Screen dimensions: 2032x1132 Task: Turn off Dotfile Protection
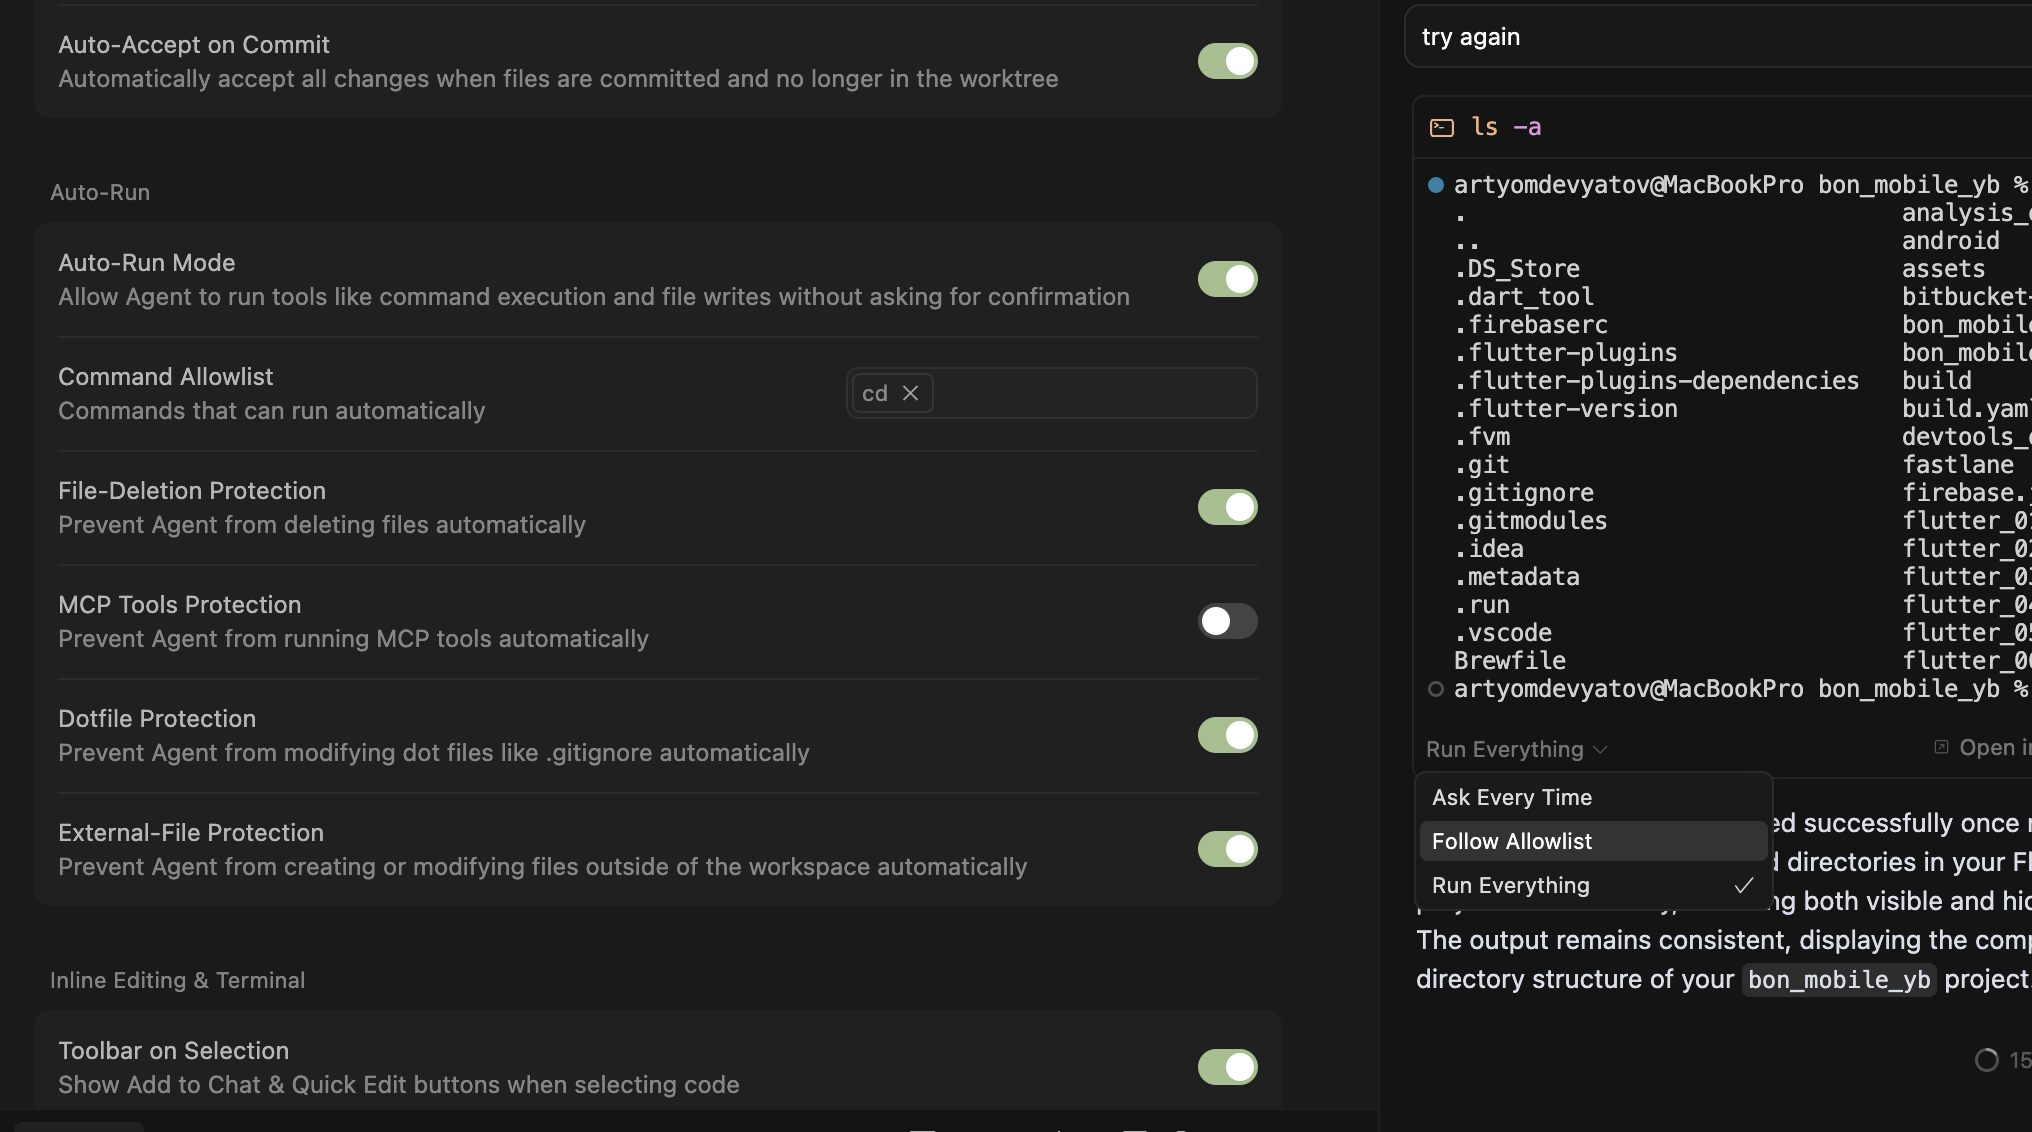click(1227, 735)
